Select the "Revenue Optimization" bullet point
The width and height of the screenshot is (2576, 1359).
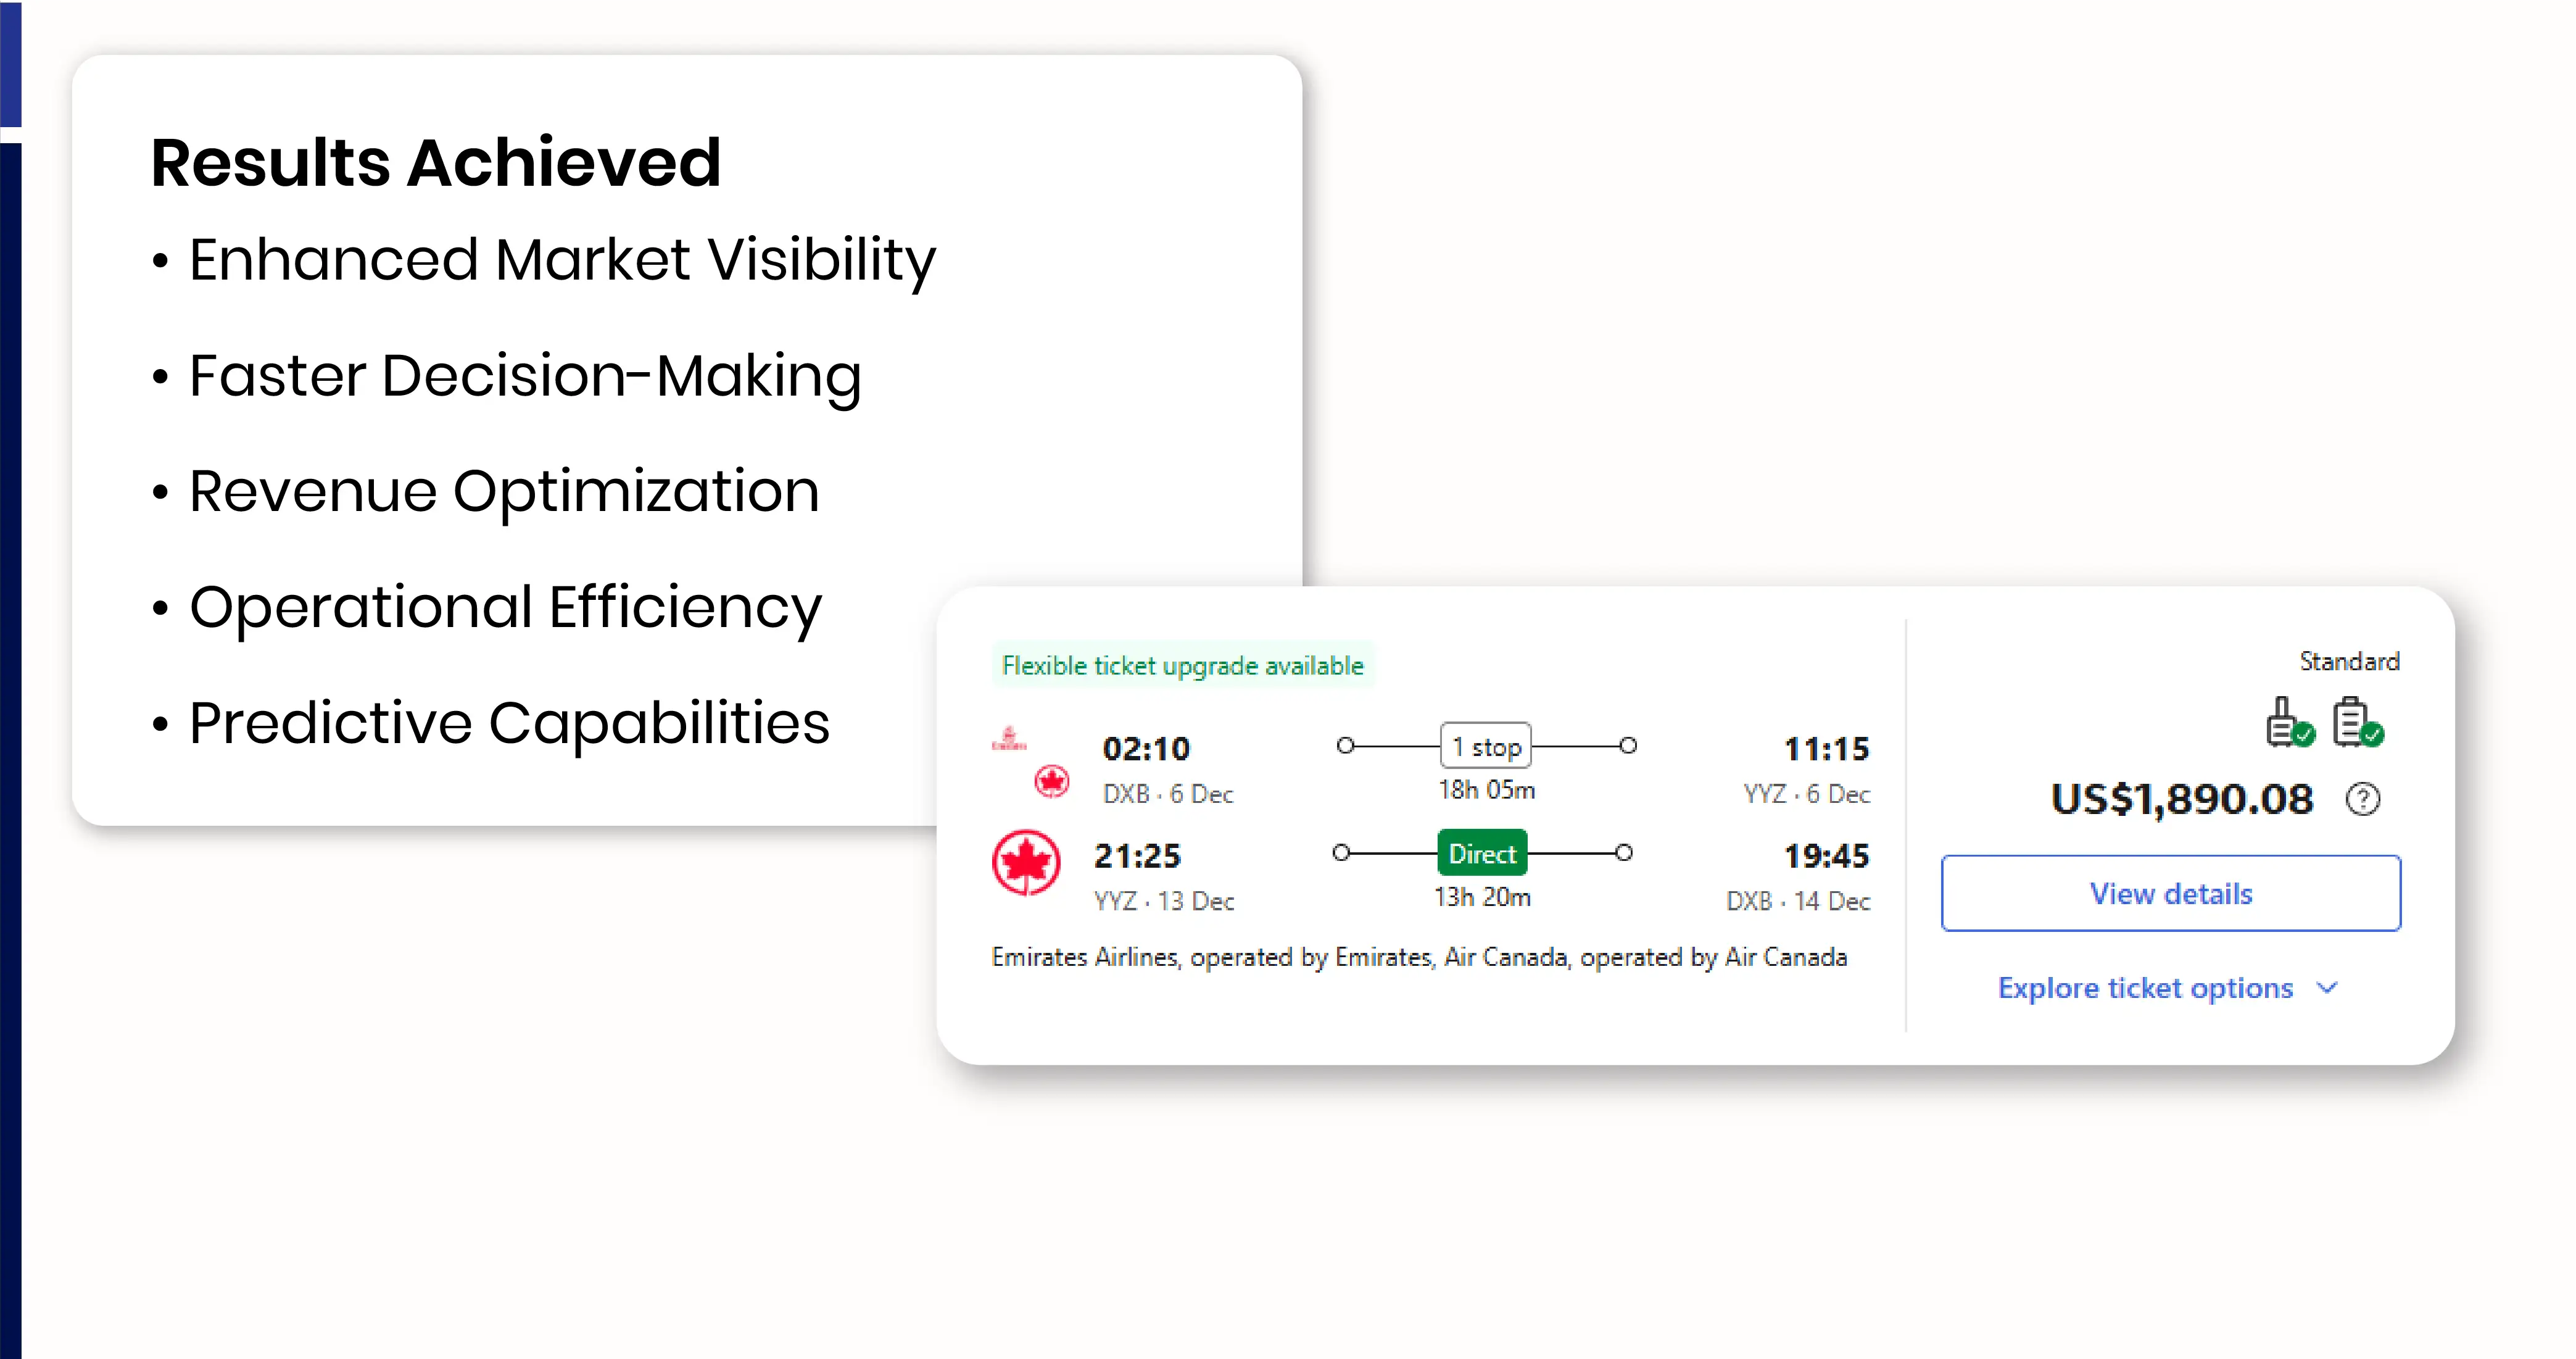(x=504, y=491)
